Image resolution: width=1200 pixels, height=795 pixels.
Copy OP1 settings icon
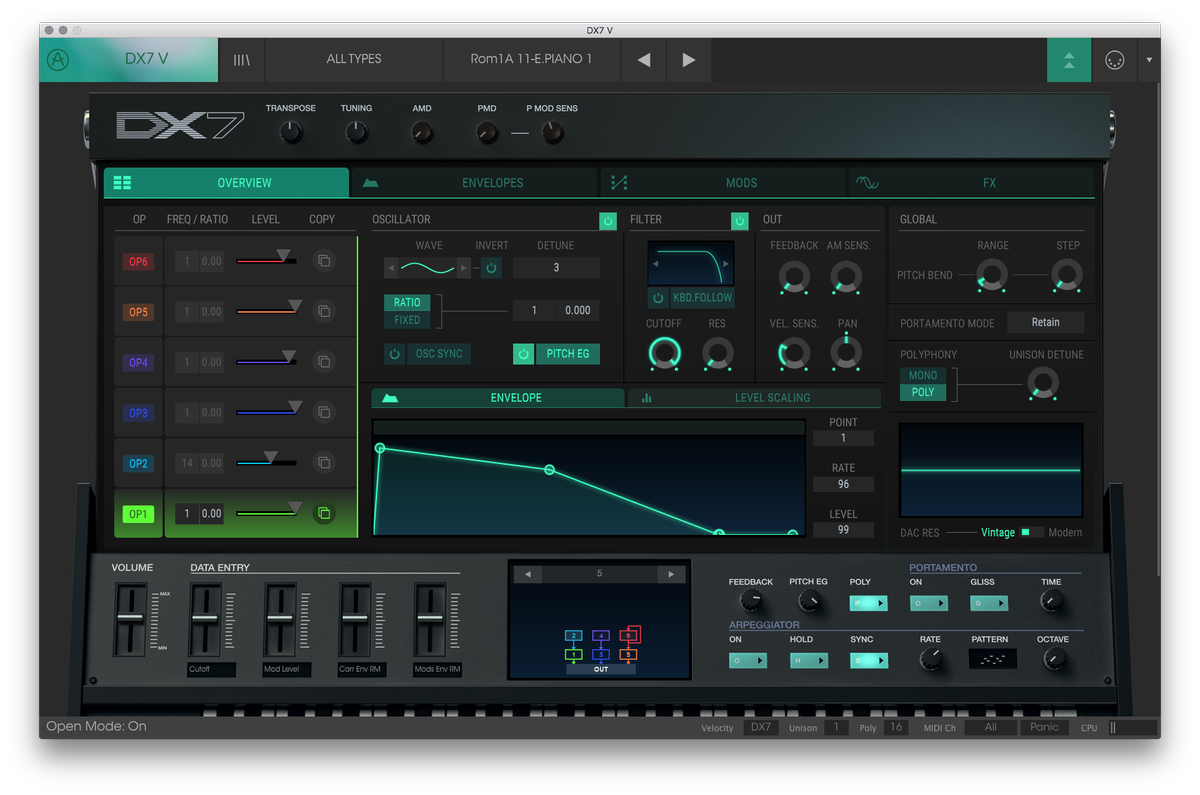click(x=323, y=513)
